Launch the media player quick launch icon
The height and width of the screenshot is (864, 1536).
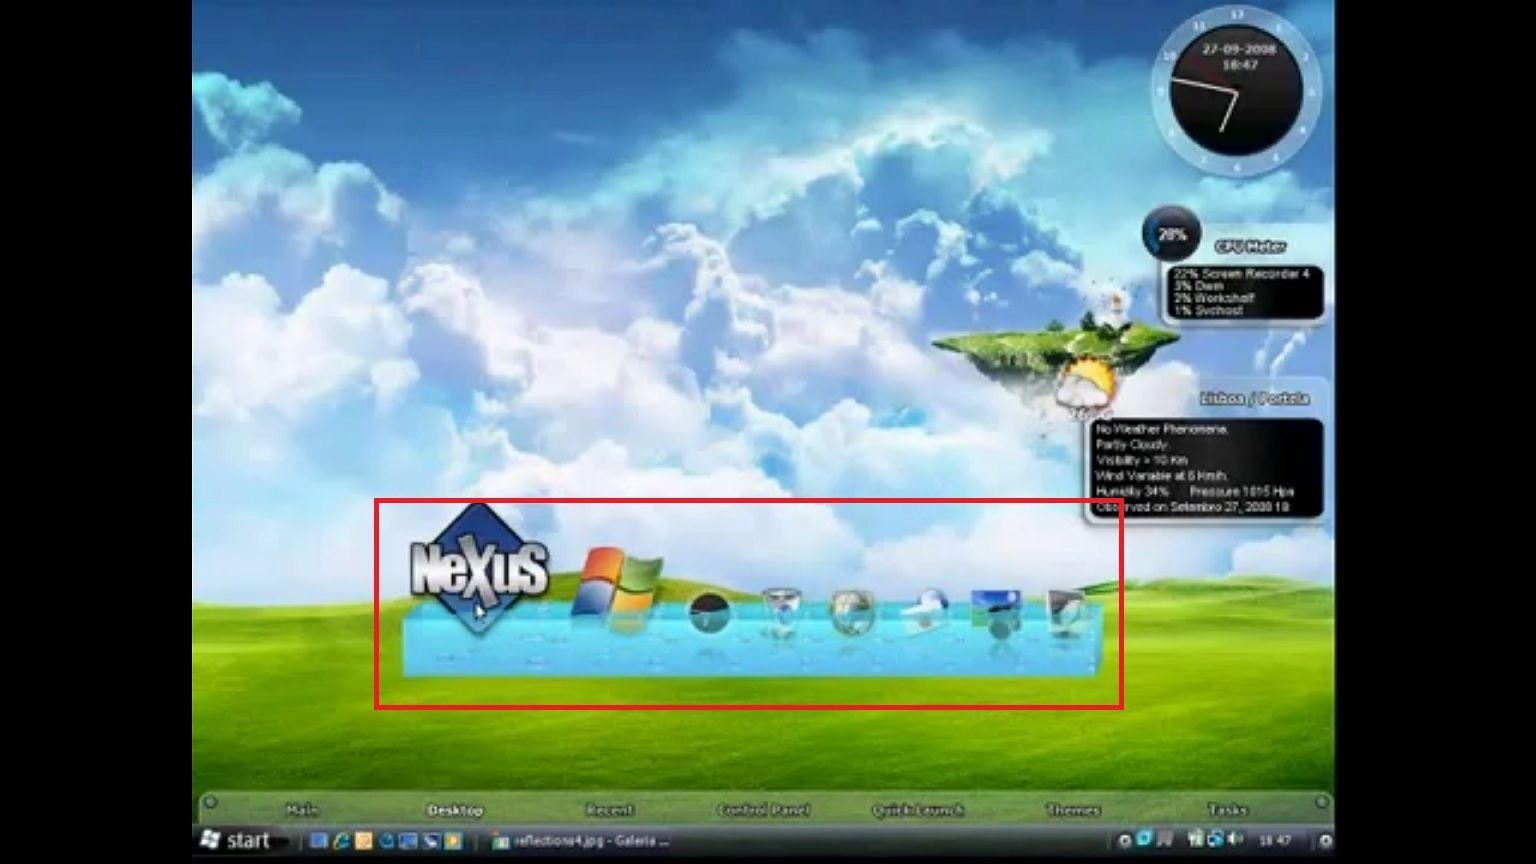click(453, 841)
